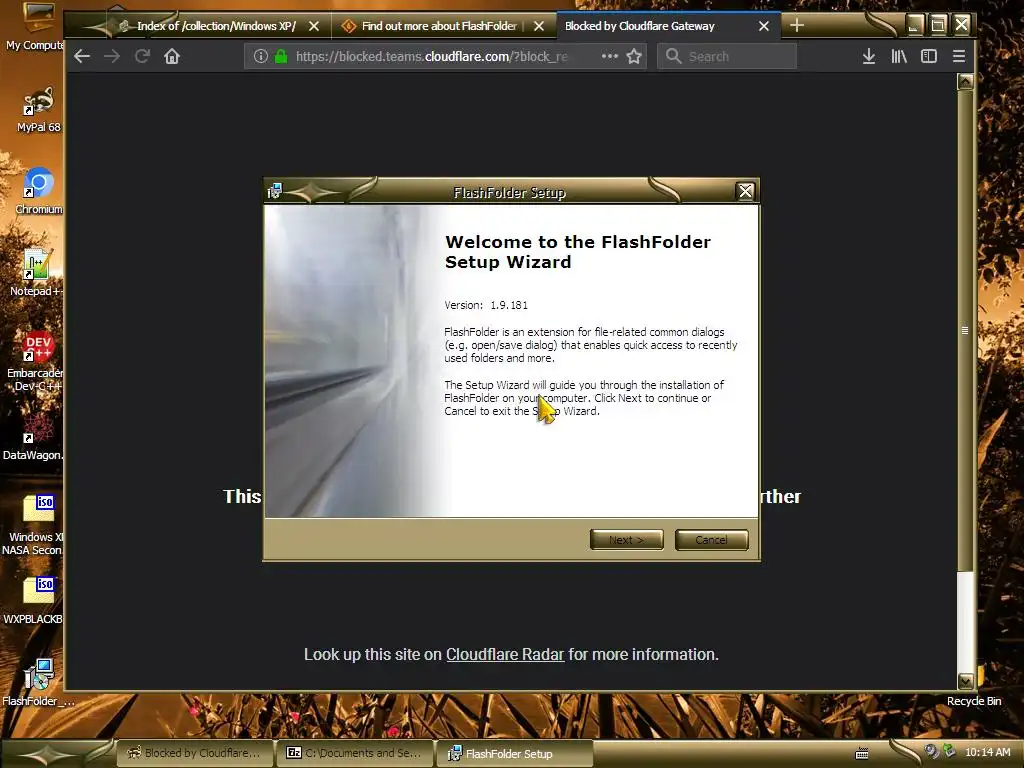1024x768 pixels.
Task: Open the browser home page icon
Action: pos(172,56)
